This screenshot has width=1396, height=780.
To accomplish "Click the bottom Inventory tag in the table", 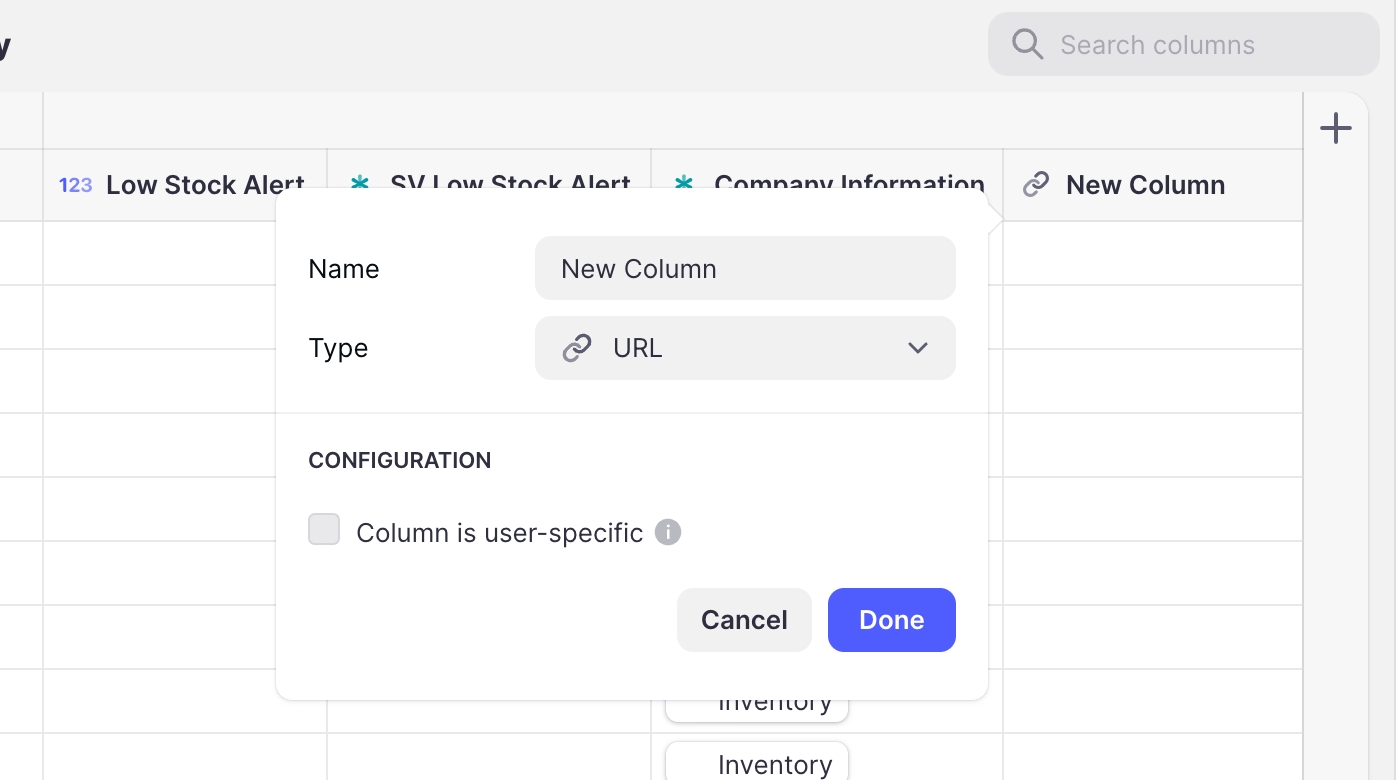I will click(757, 764).
